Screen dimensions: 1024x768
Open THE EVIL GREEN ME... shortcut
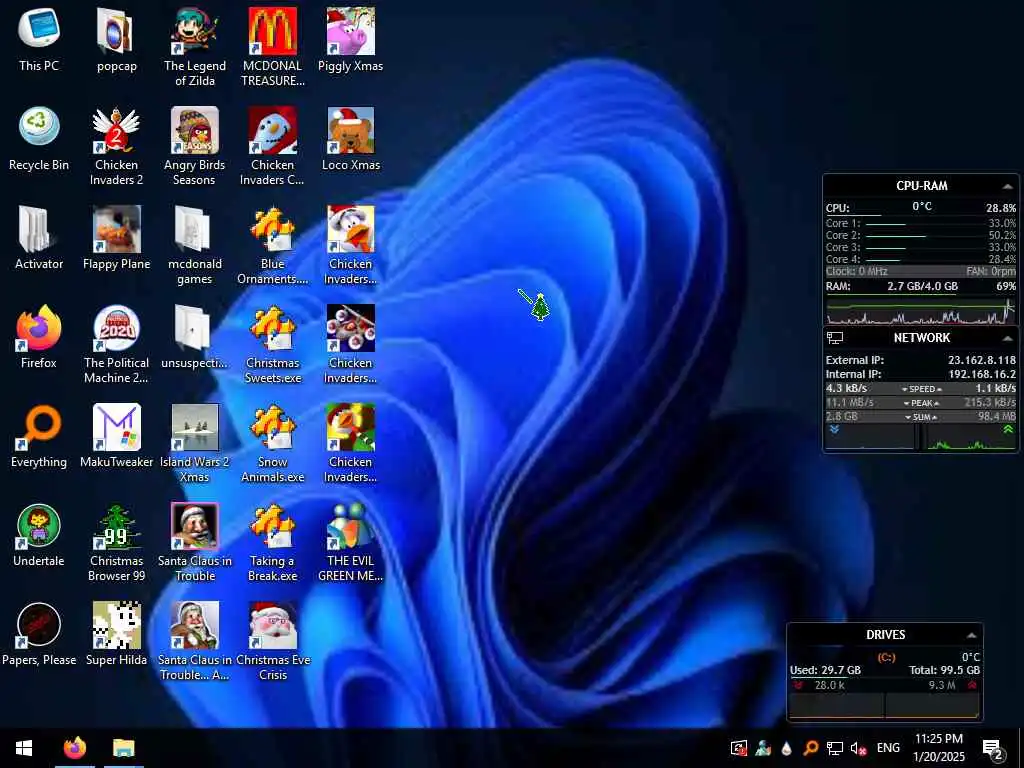351,543
